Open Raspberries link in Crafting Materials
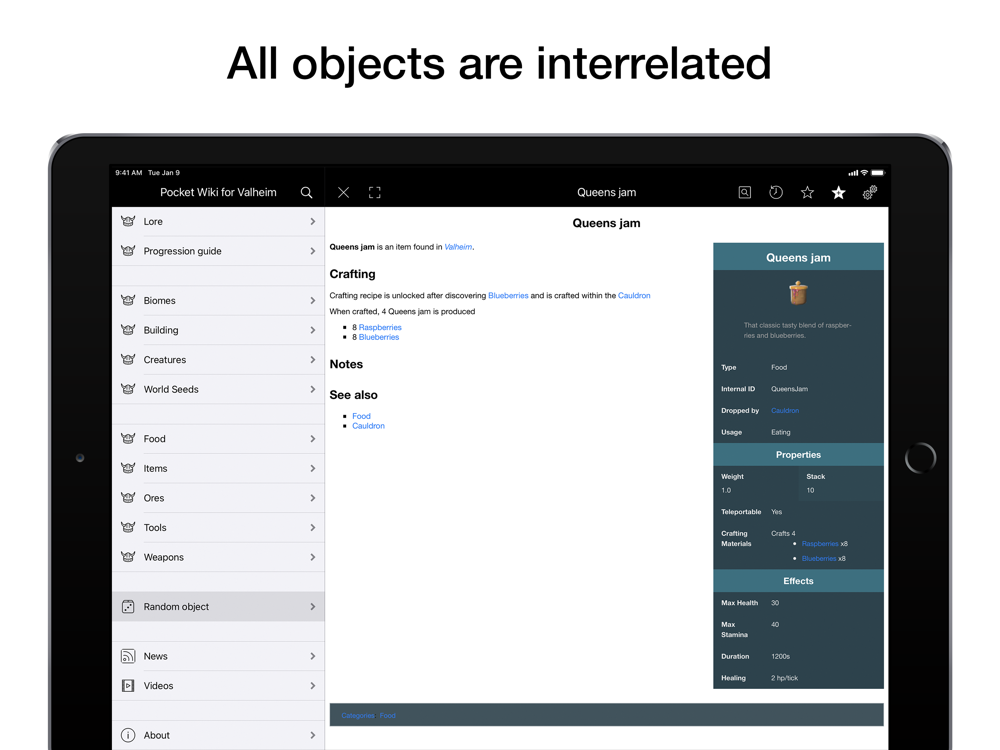The image size is (1000, 750). point(820,544)
